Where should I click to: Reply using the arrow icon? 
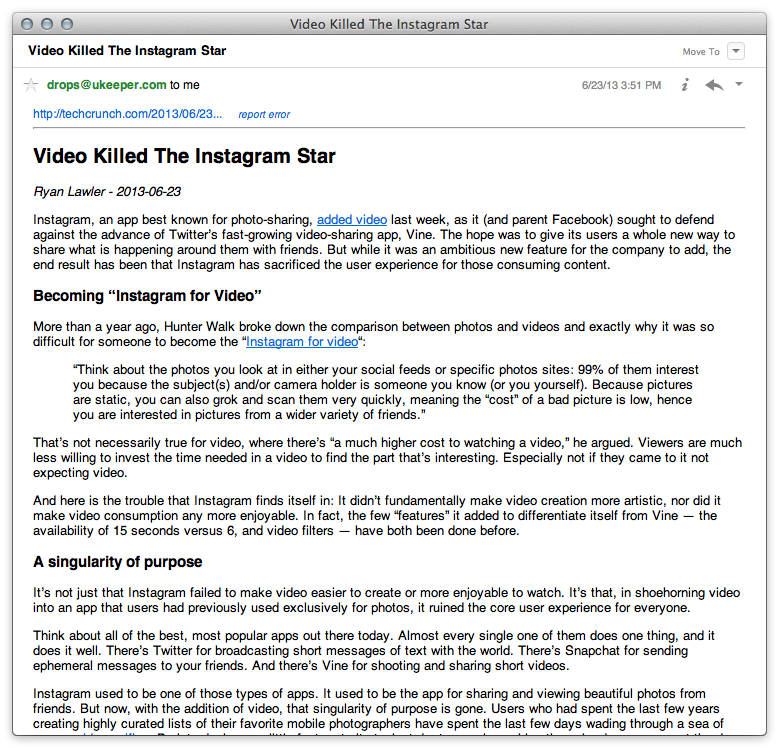coord(714,85)
